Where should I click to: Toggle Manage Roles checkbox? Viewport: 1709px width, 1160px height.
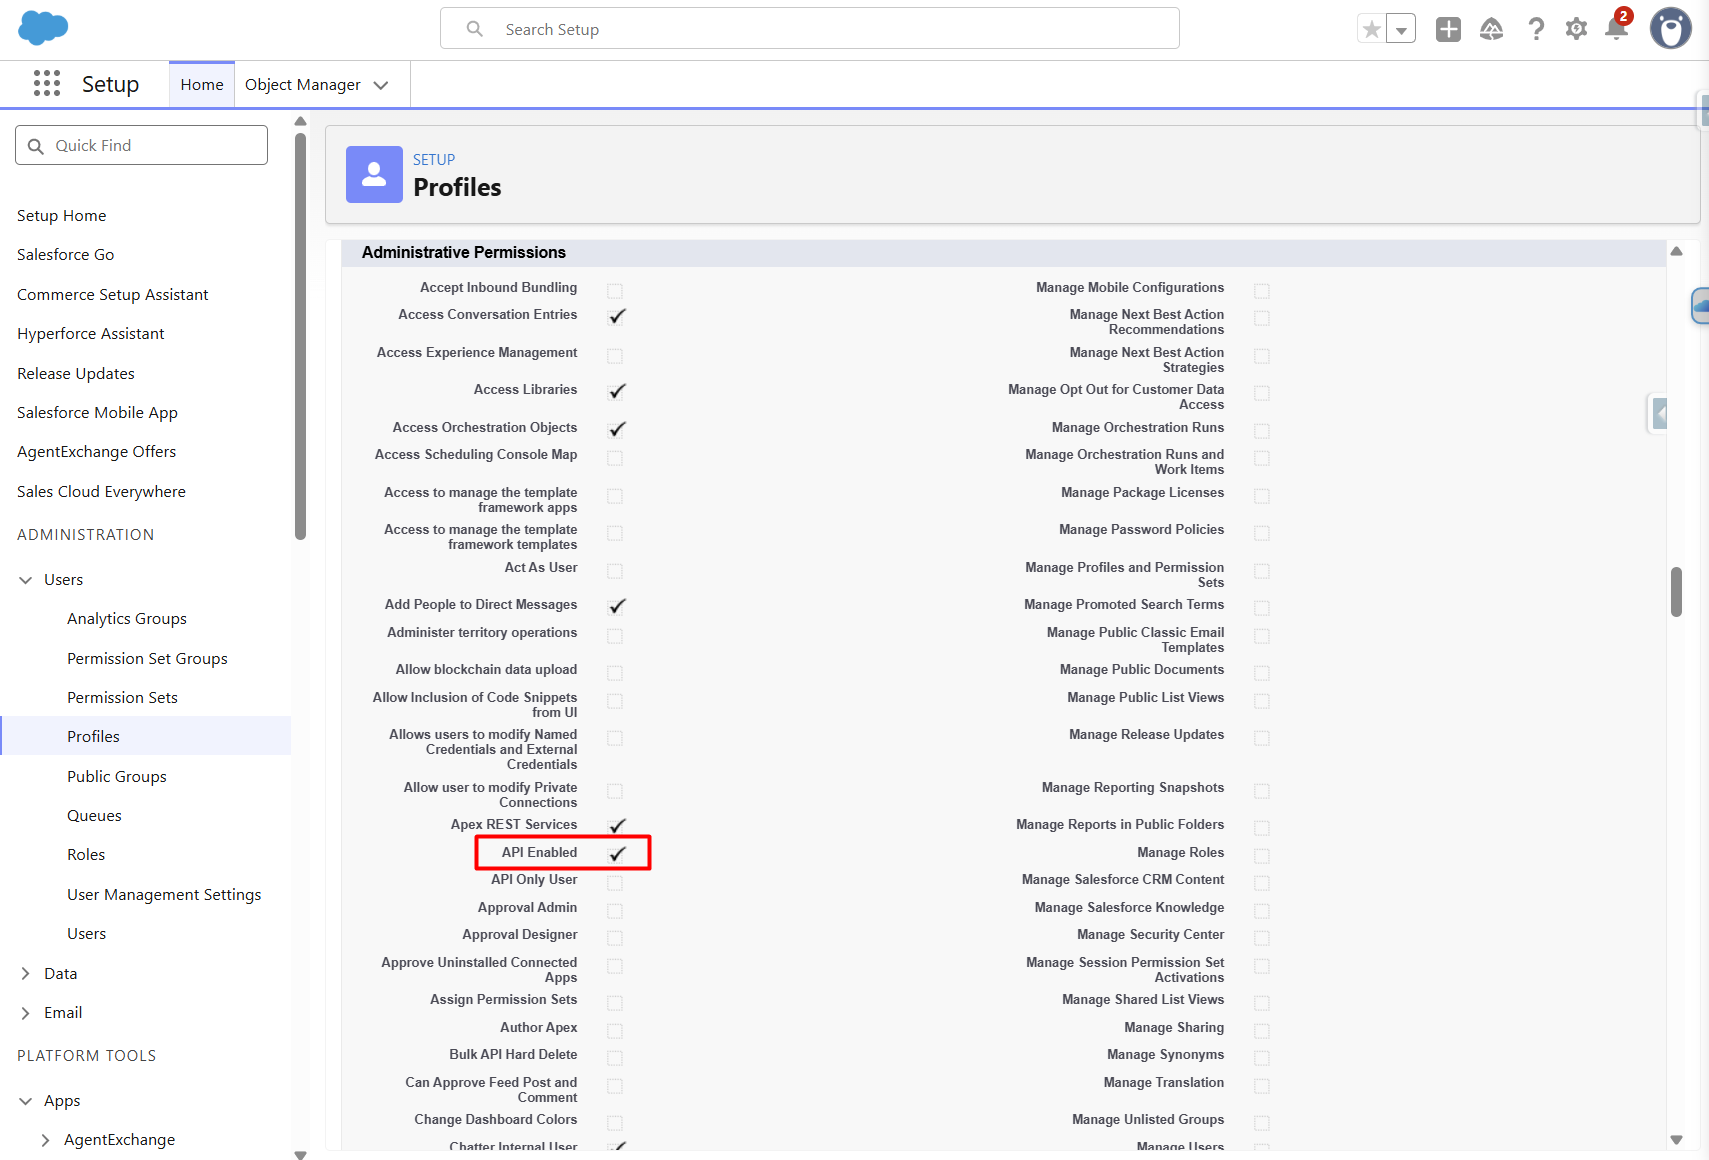[1262, 856]
